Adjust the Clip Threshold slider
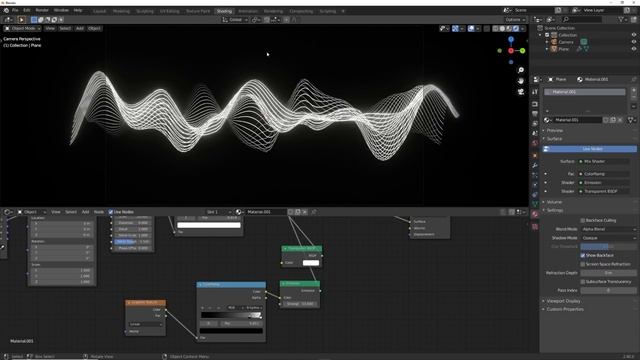The image size is (640, 360). pos(608,247)
